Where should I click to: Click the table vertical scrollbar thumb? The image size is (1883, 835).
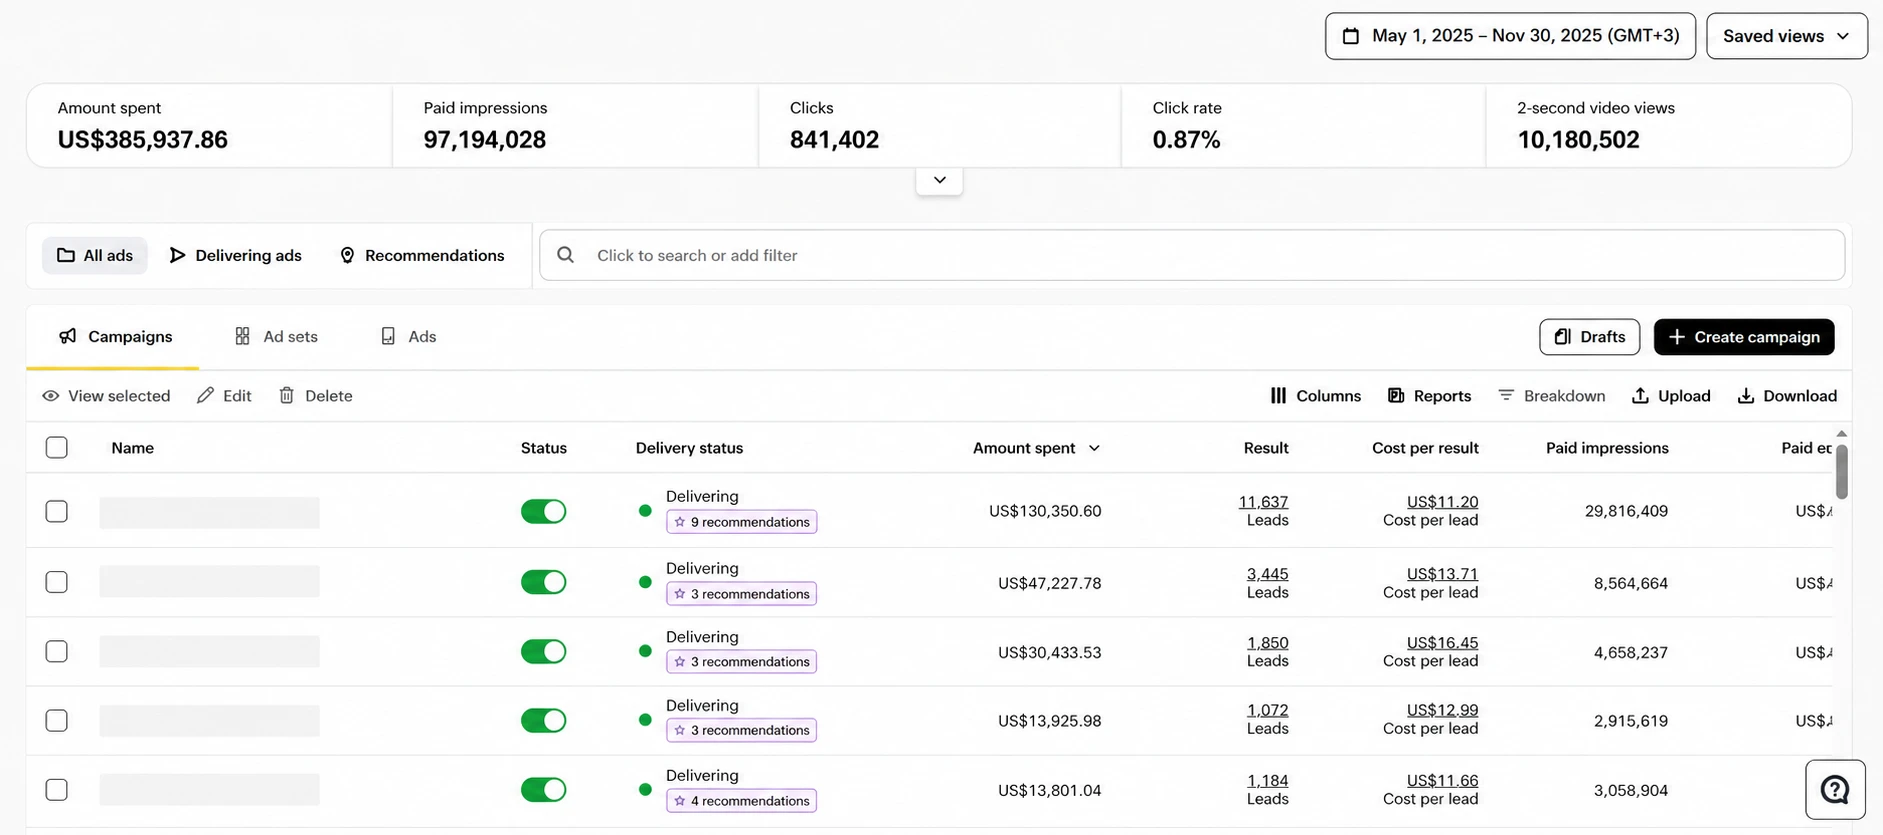point(1841,470)
